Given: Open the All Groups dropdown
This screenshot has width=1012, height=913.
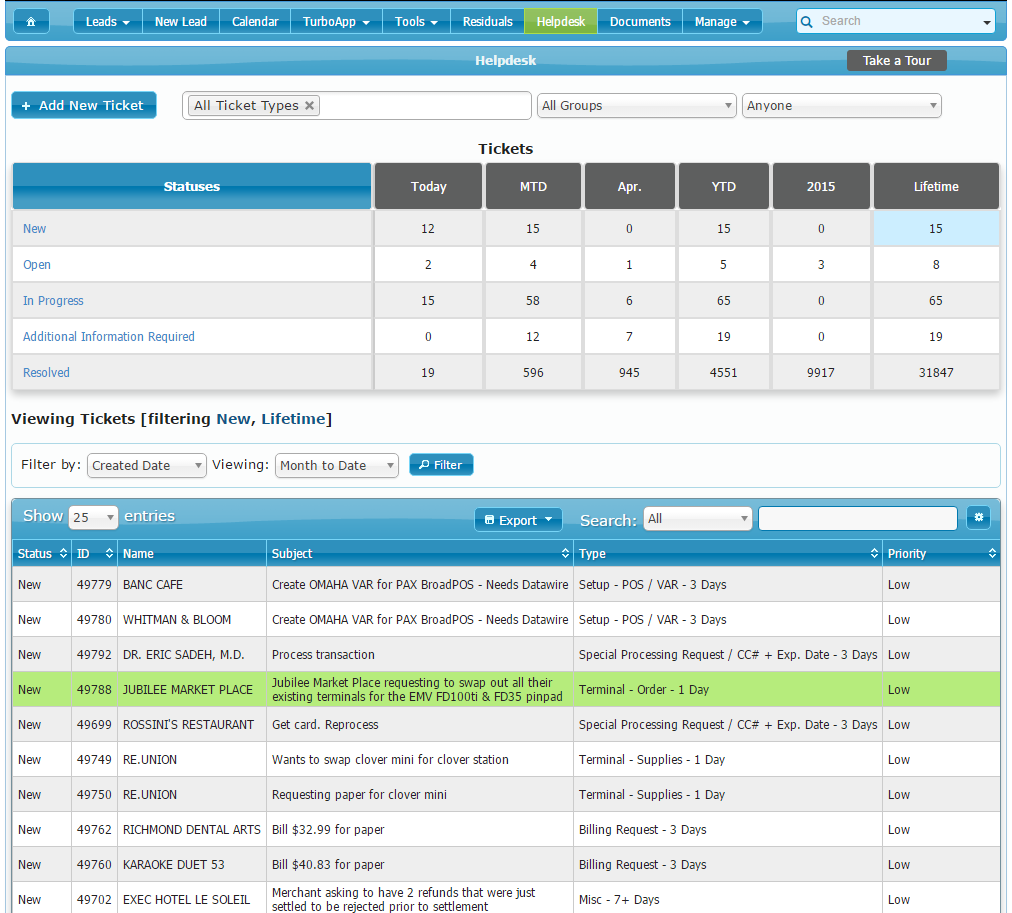Looking at the screenshot, I should [x=636, y=105].
